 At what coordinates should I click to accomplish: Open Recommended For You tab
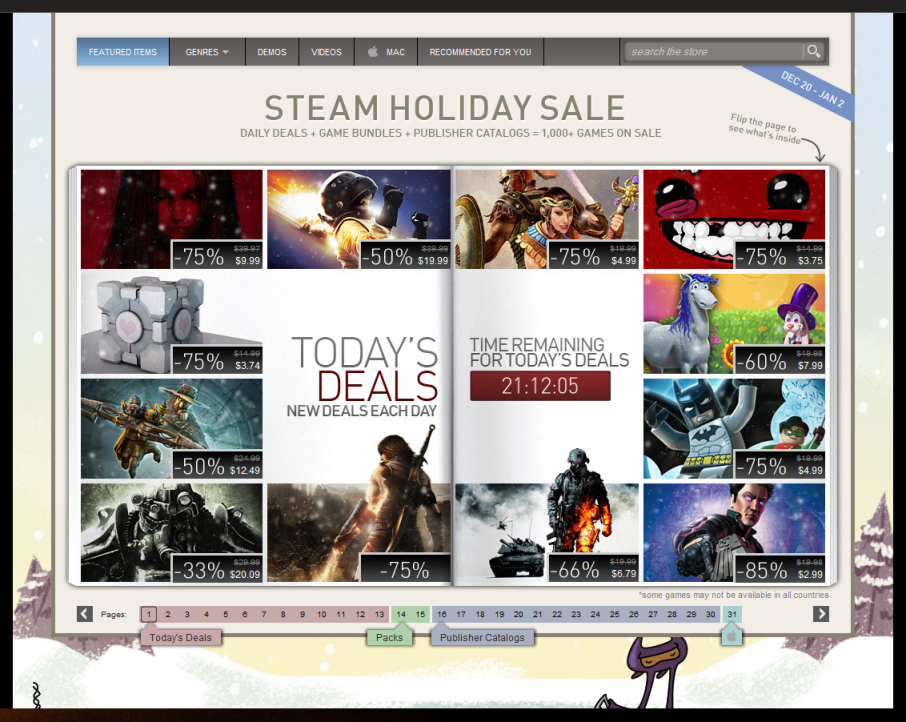pos(480,52)
